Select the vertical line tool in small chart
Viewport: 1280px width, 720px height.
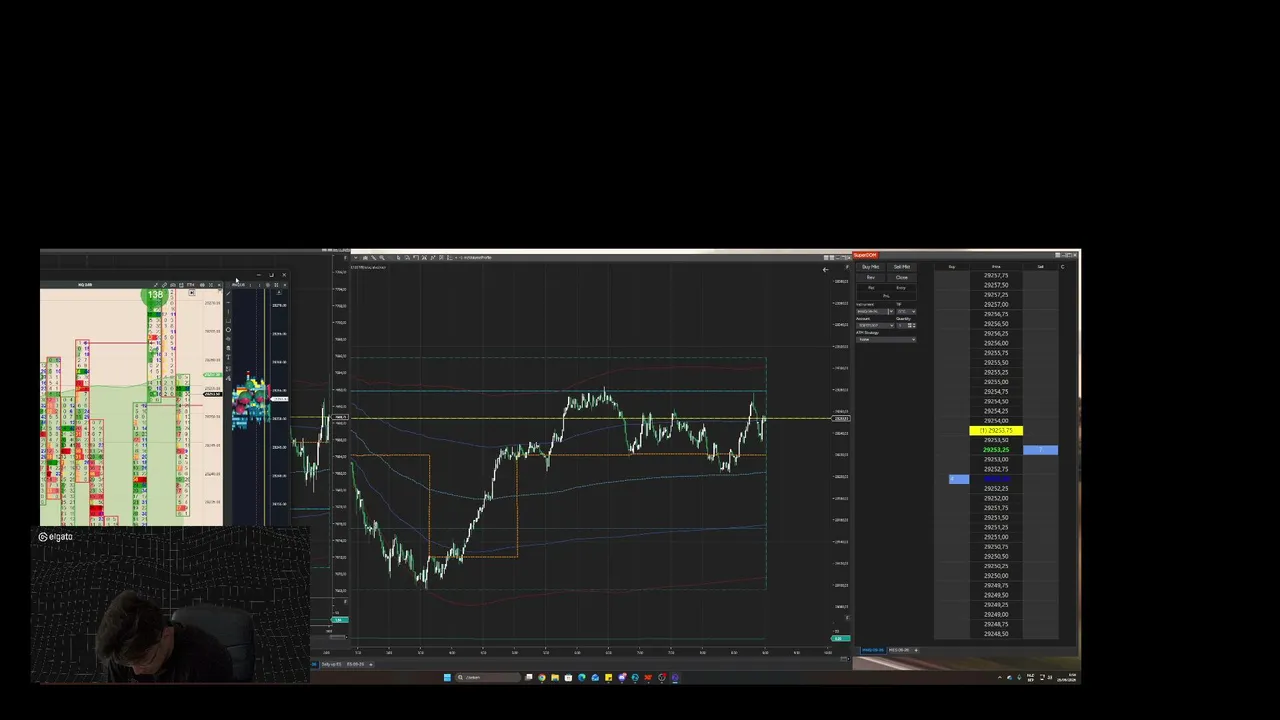[x=228, y=311]
